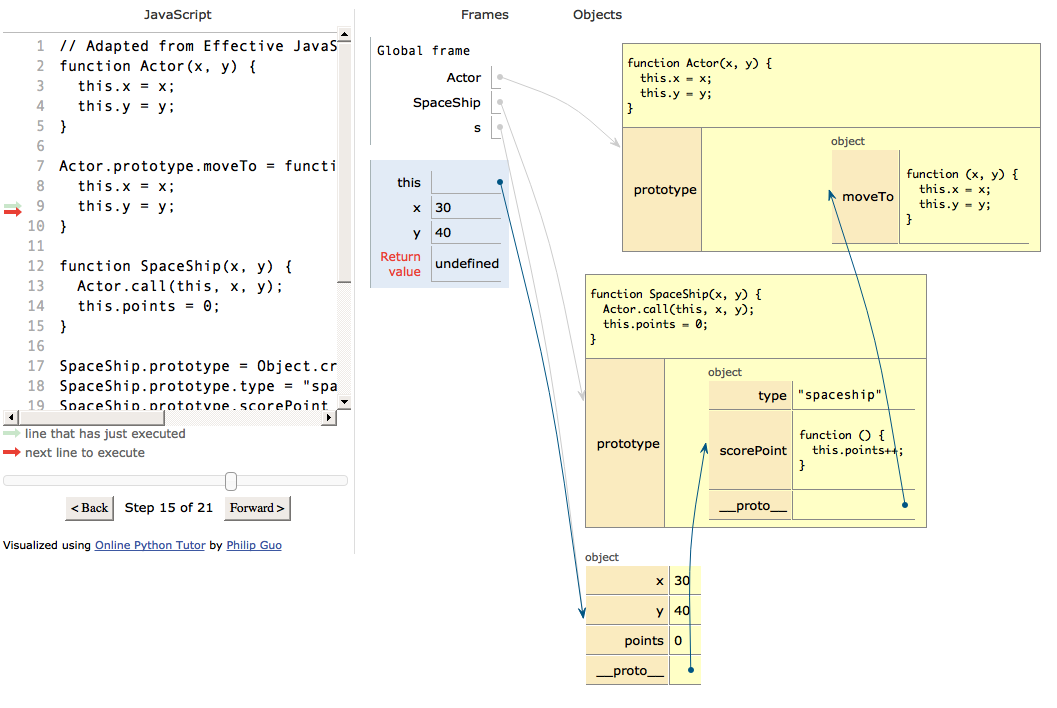Click the Back step button
The width and height of the screenshot is (1057, 708).
coord(90,508)
